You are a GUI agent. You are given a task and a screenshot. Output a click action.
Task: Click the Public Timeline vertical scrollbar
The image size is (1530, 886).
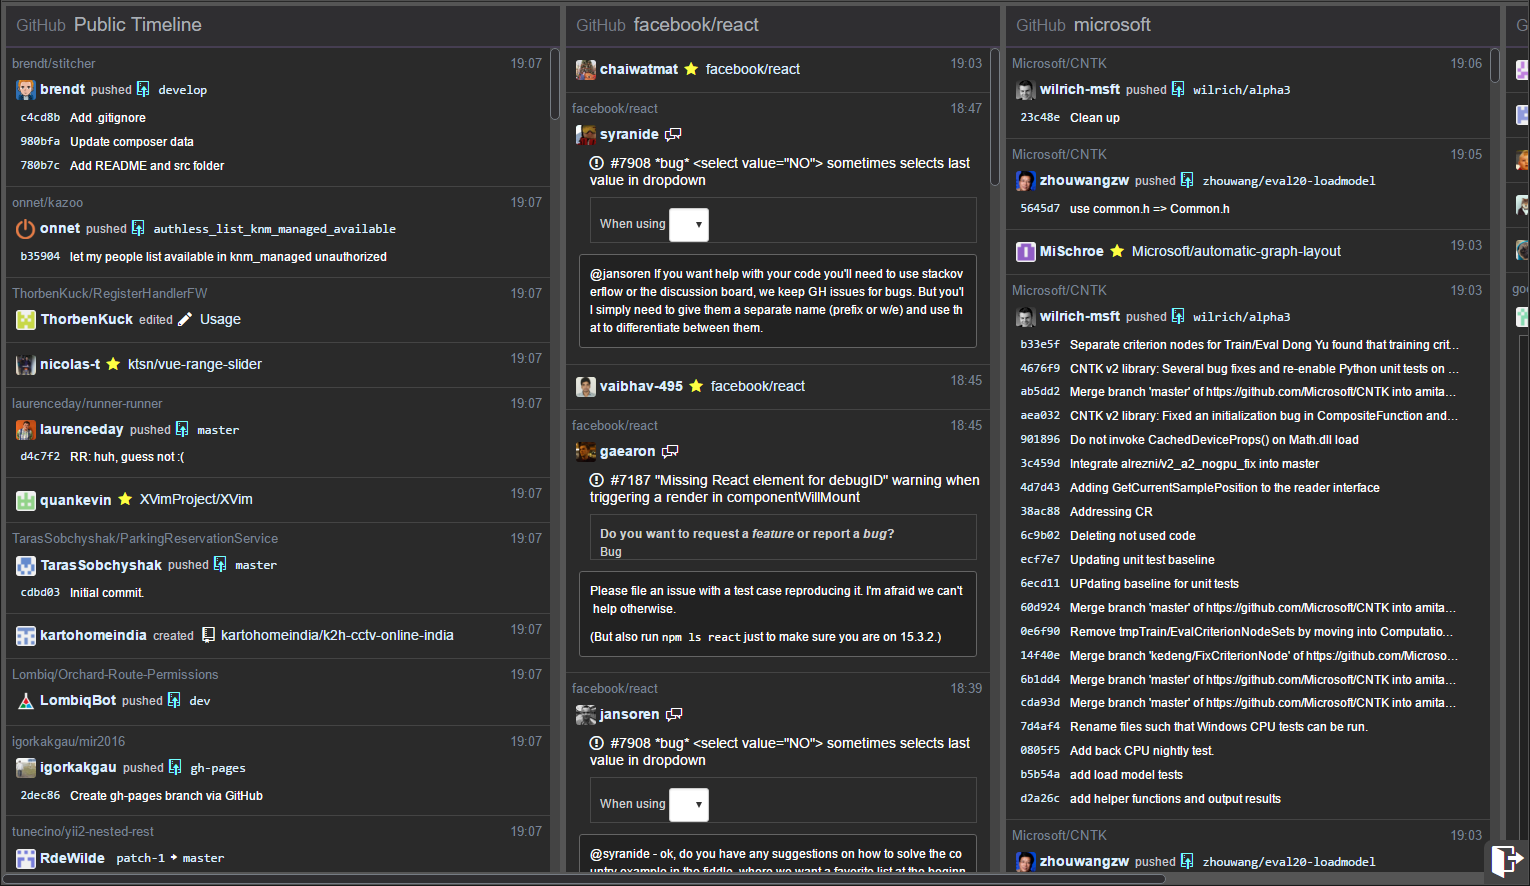click(555, 85)
